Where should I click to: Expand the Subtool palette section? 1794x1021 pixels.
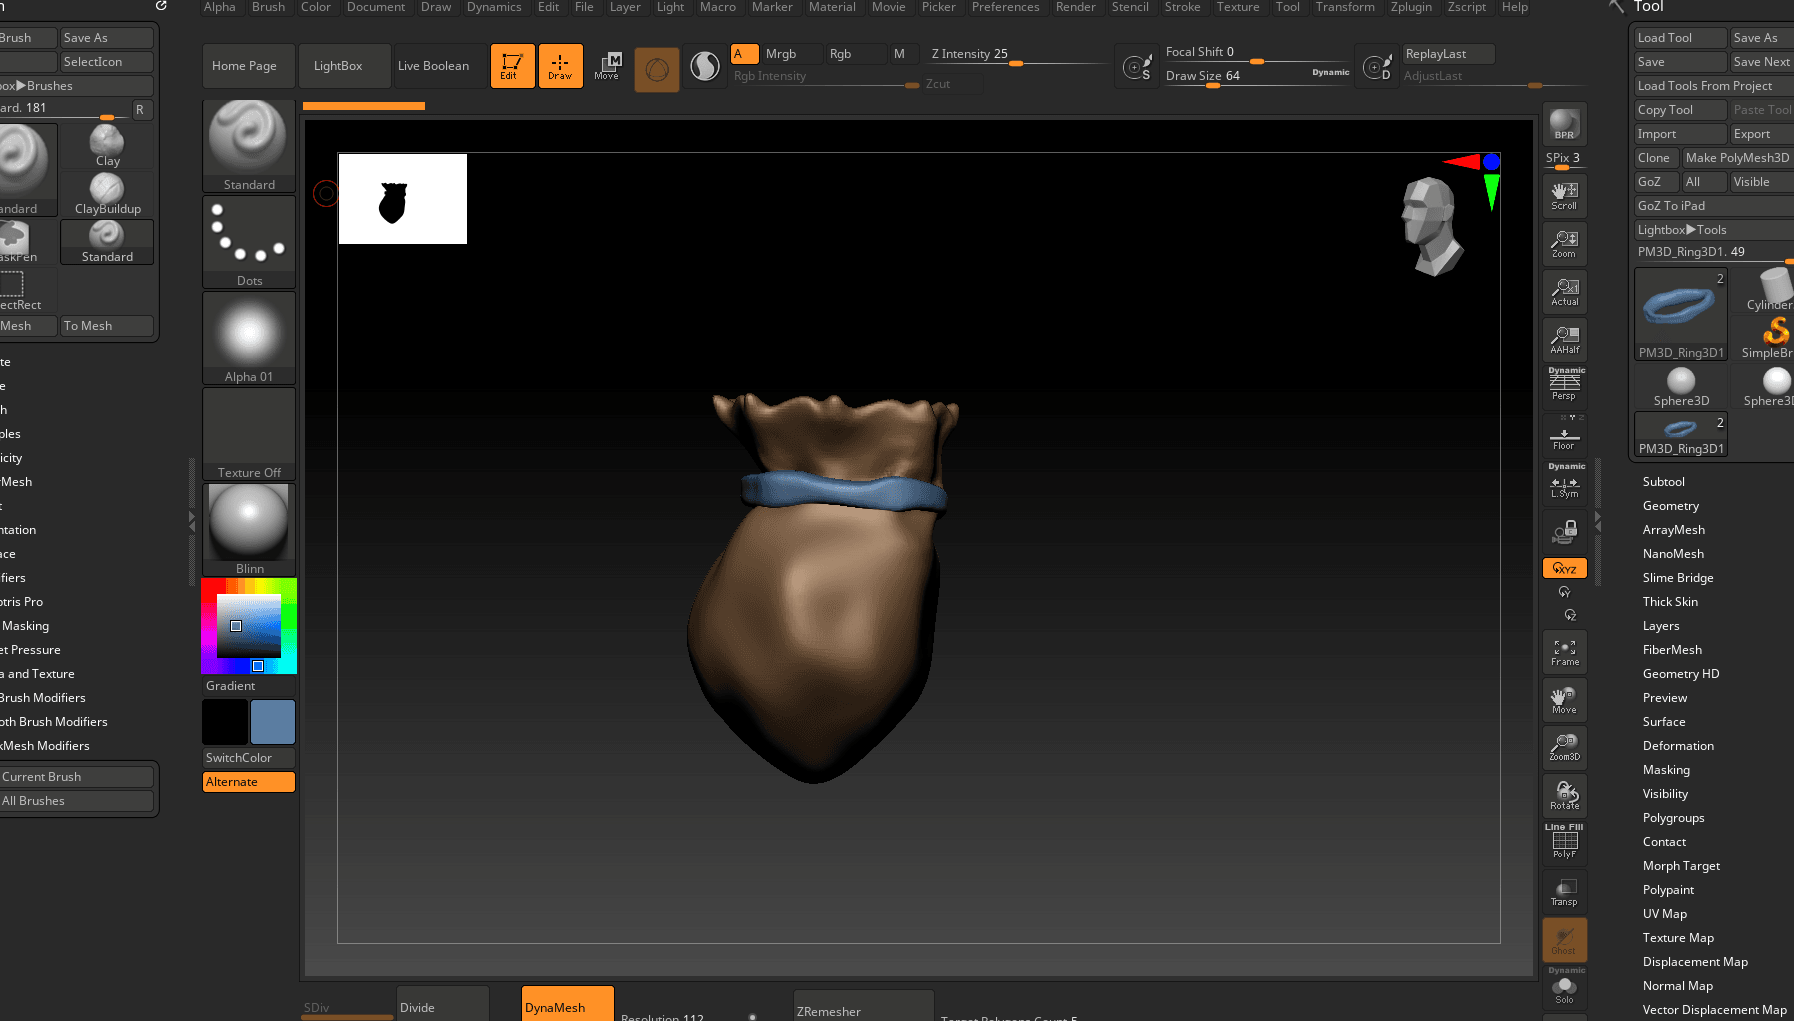coord(1663,482)
